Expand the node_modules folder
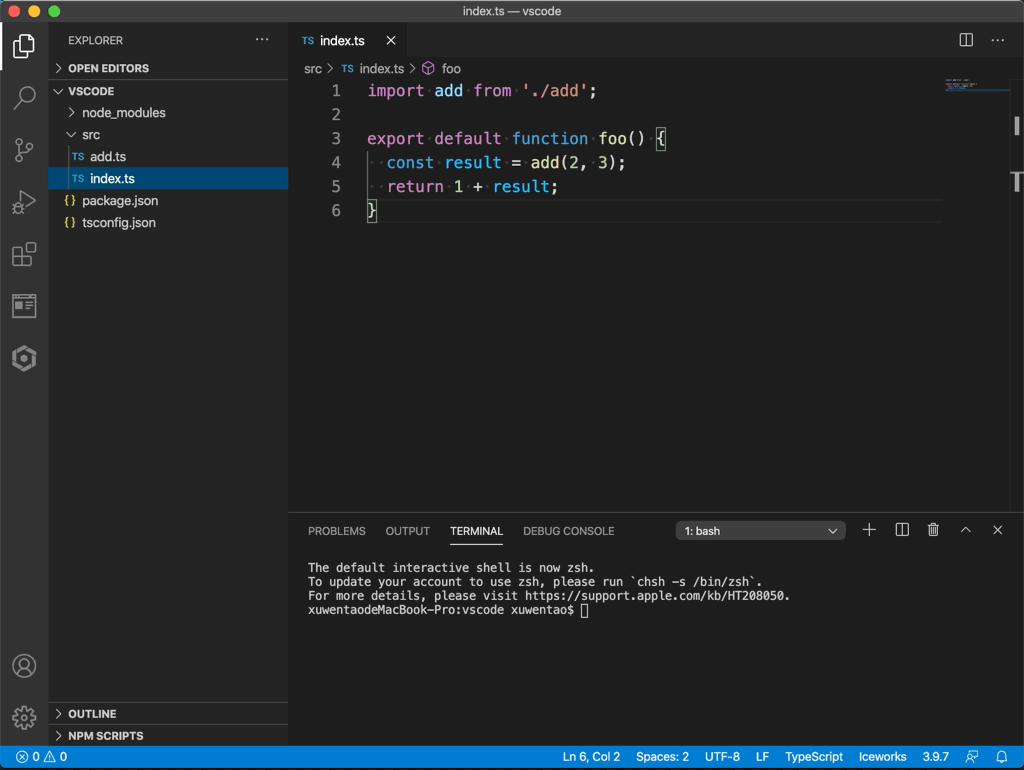 point(123,113)
